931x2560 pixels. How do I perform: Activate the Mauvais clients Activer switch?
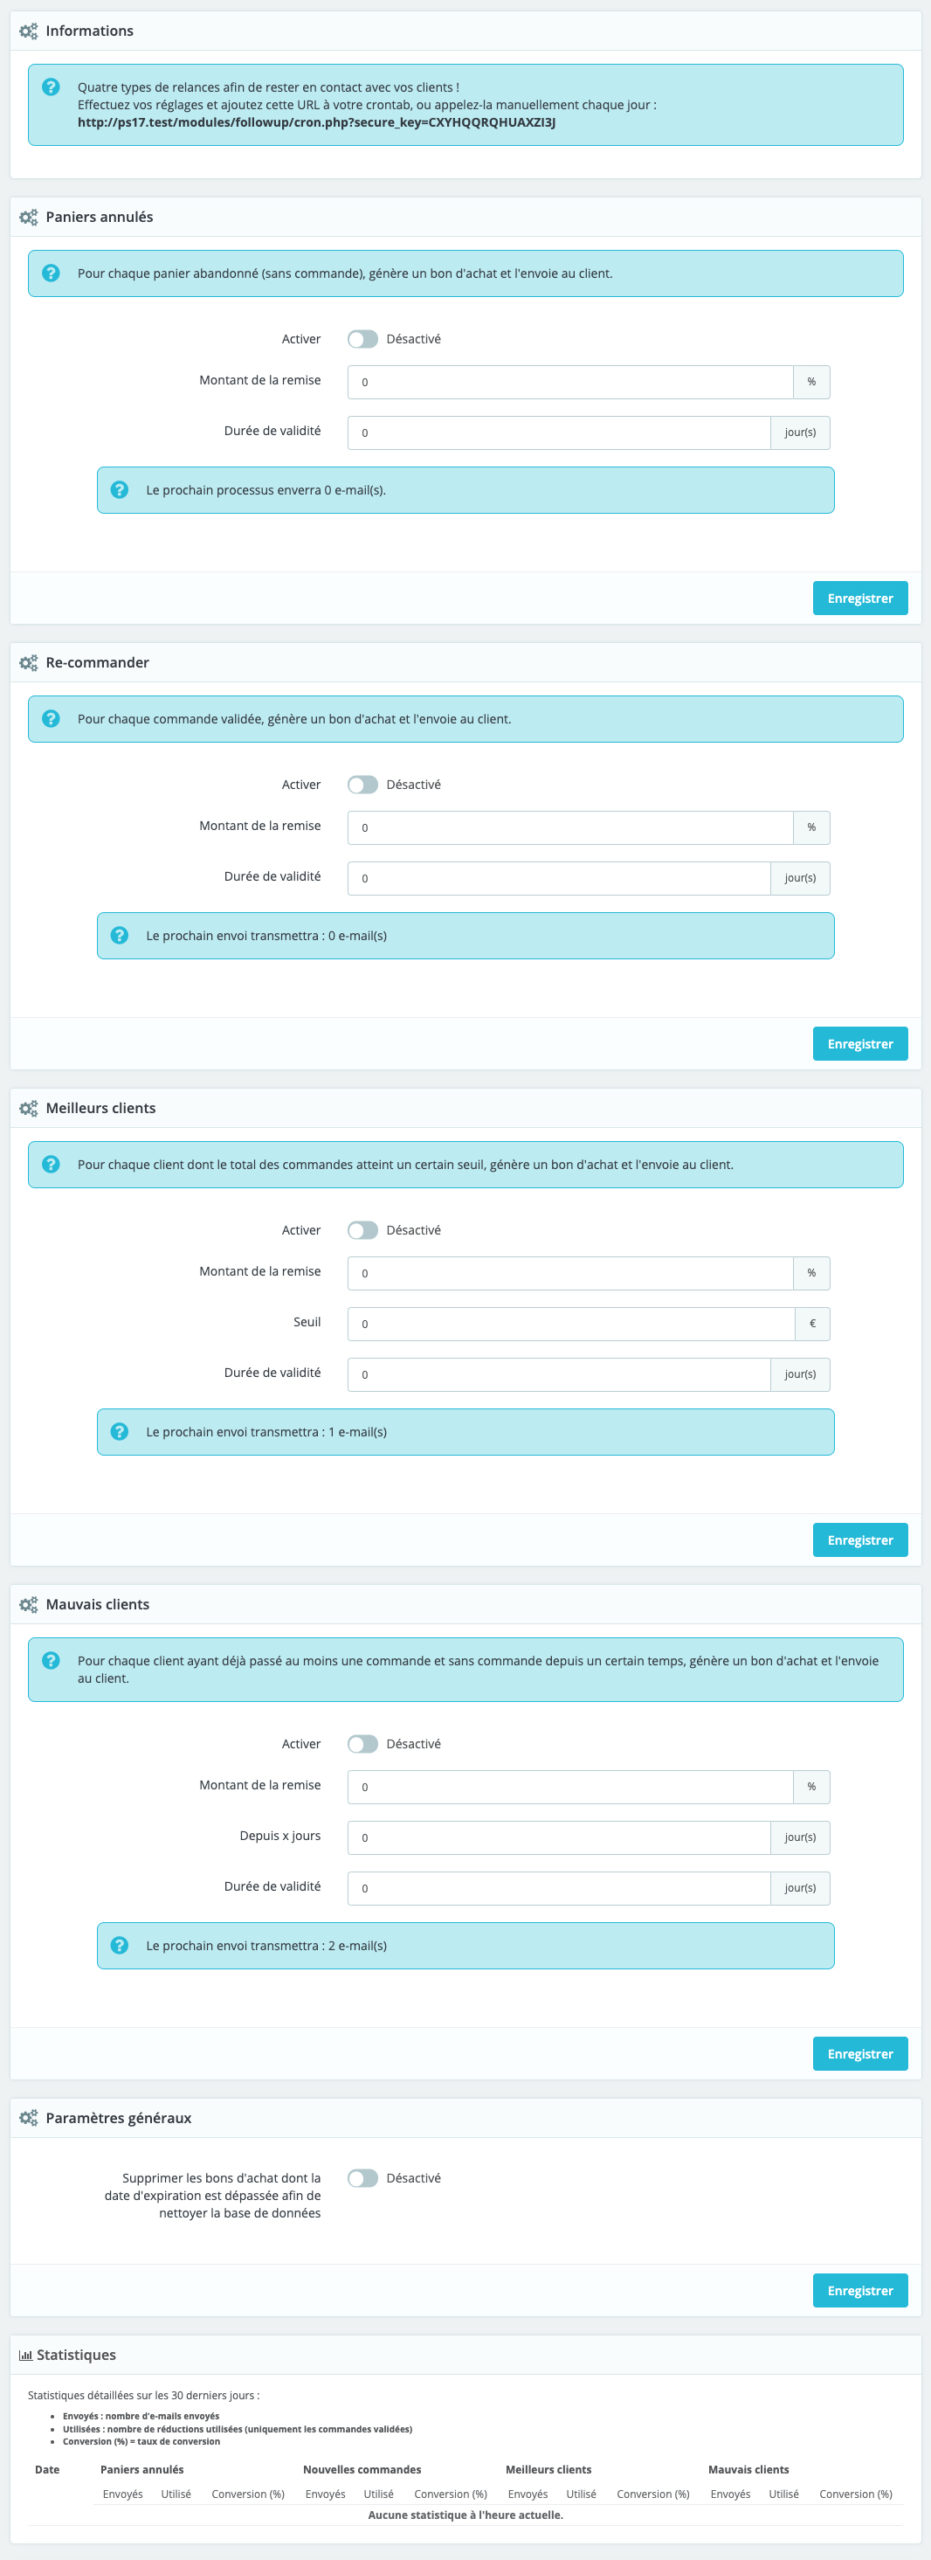[362, 1744]
